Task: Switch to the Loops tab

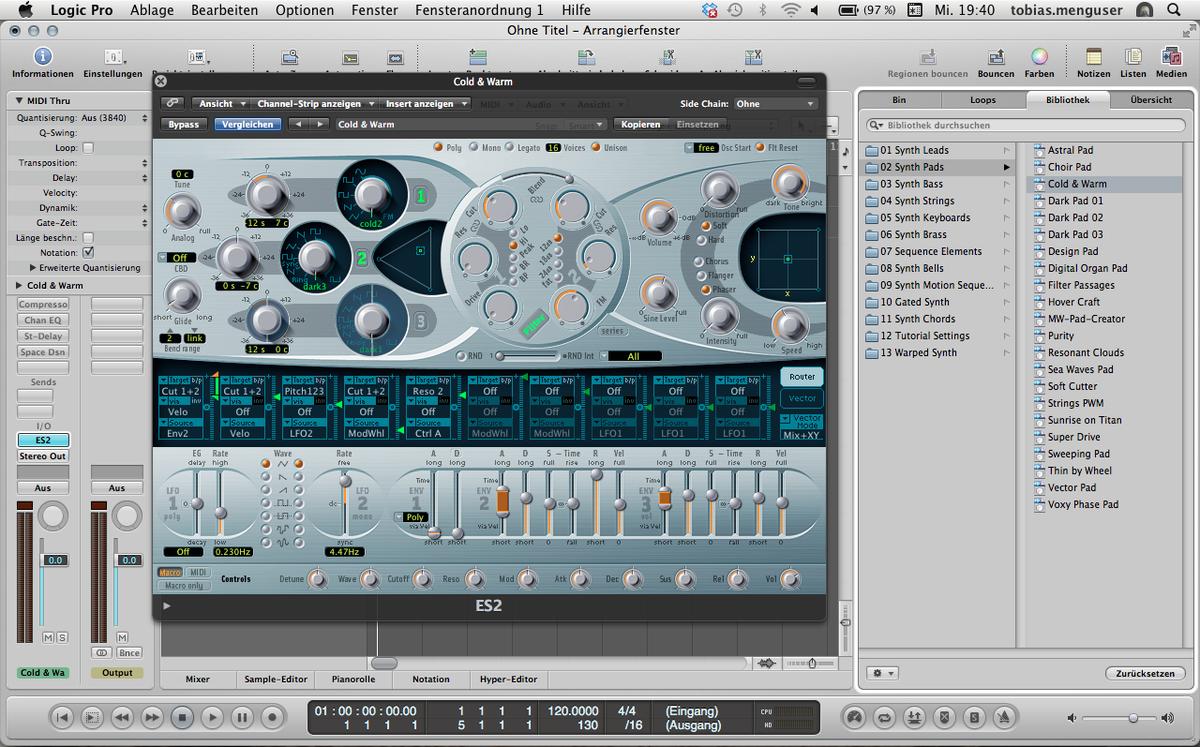Action: [983, 100]
